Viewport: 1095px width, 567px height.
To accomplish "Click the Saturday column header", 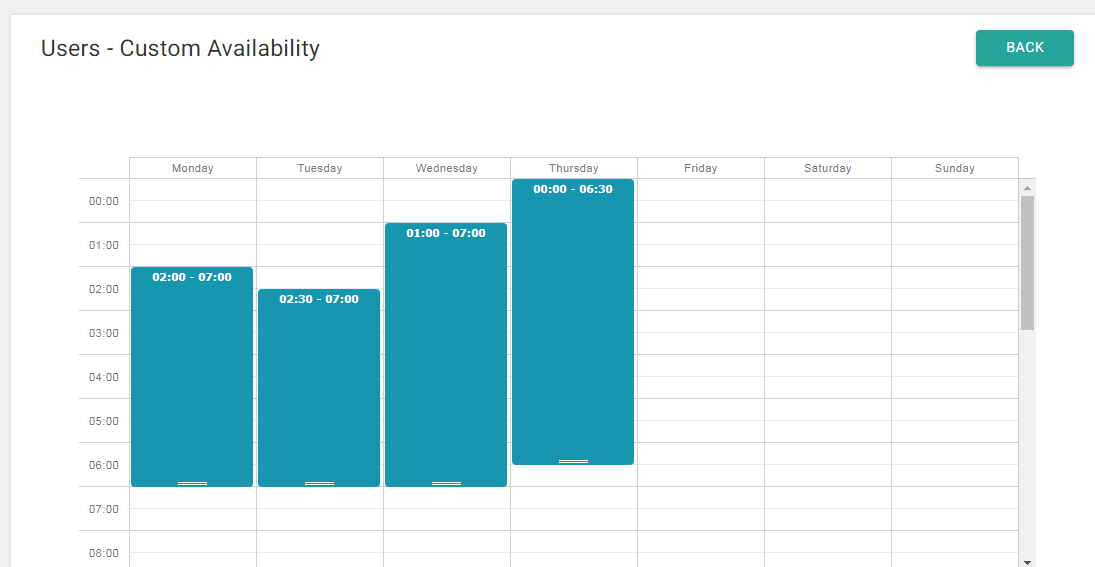I will coord(828,168).
